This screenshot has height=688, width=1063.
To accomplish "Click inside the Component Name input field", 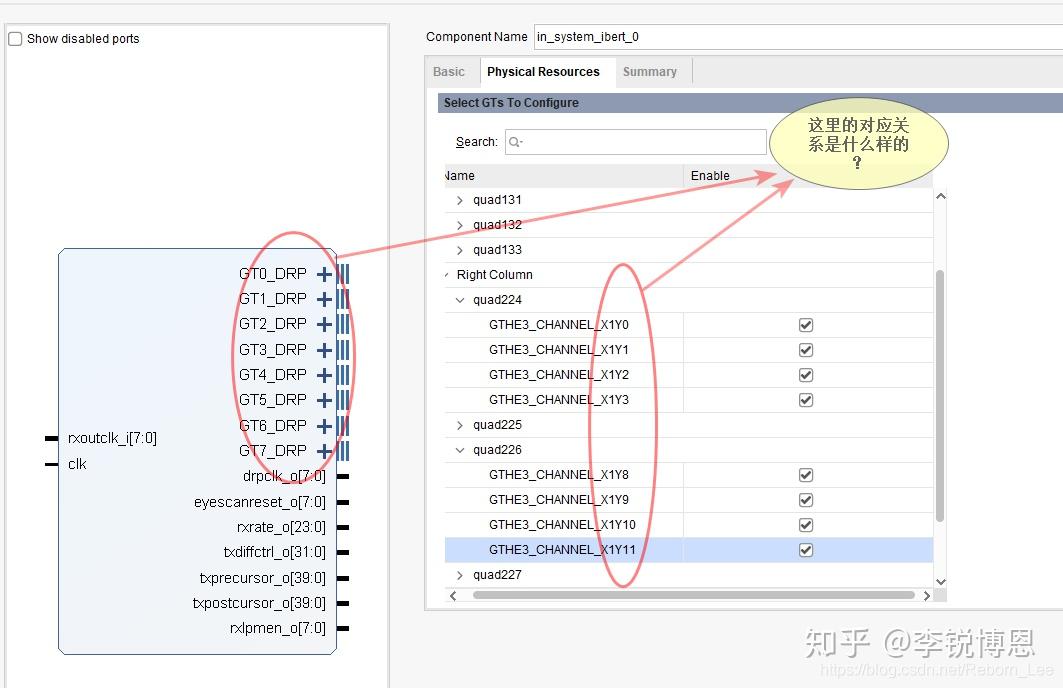I will (x=700, y=37).
